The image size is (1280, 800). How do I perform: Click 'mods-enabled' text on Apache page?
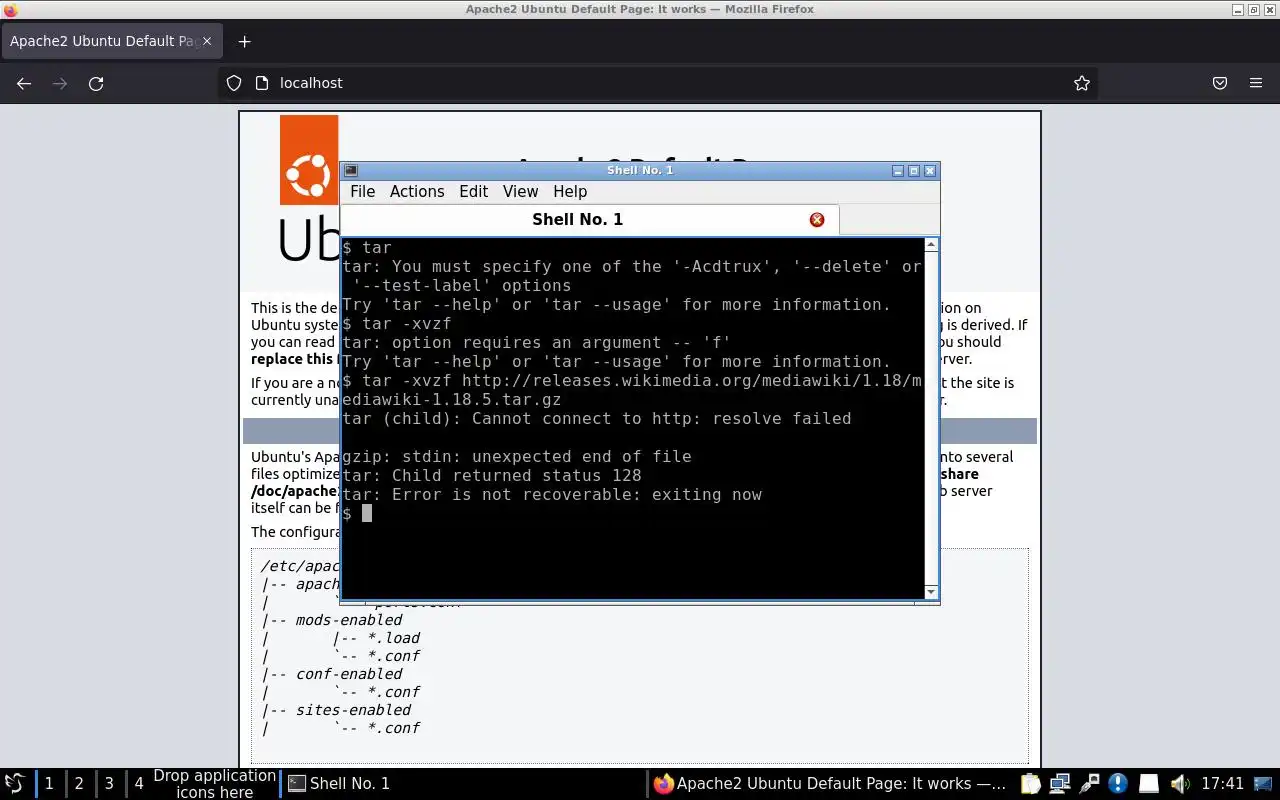[x=348, y=620]
